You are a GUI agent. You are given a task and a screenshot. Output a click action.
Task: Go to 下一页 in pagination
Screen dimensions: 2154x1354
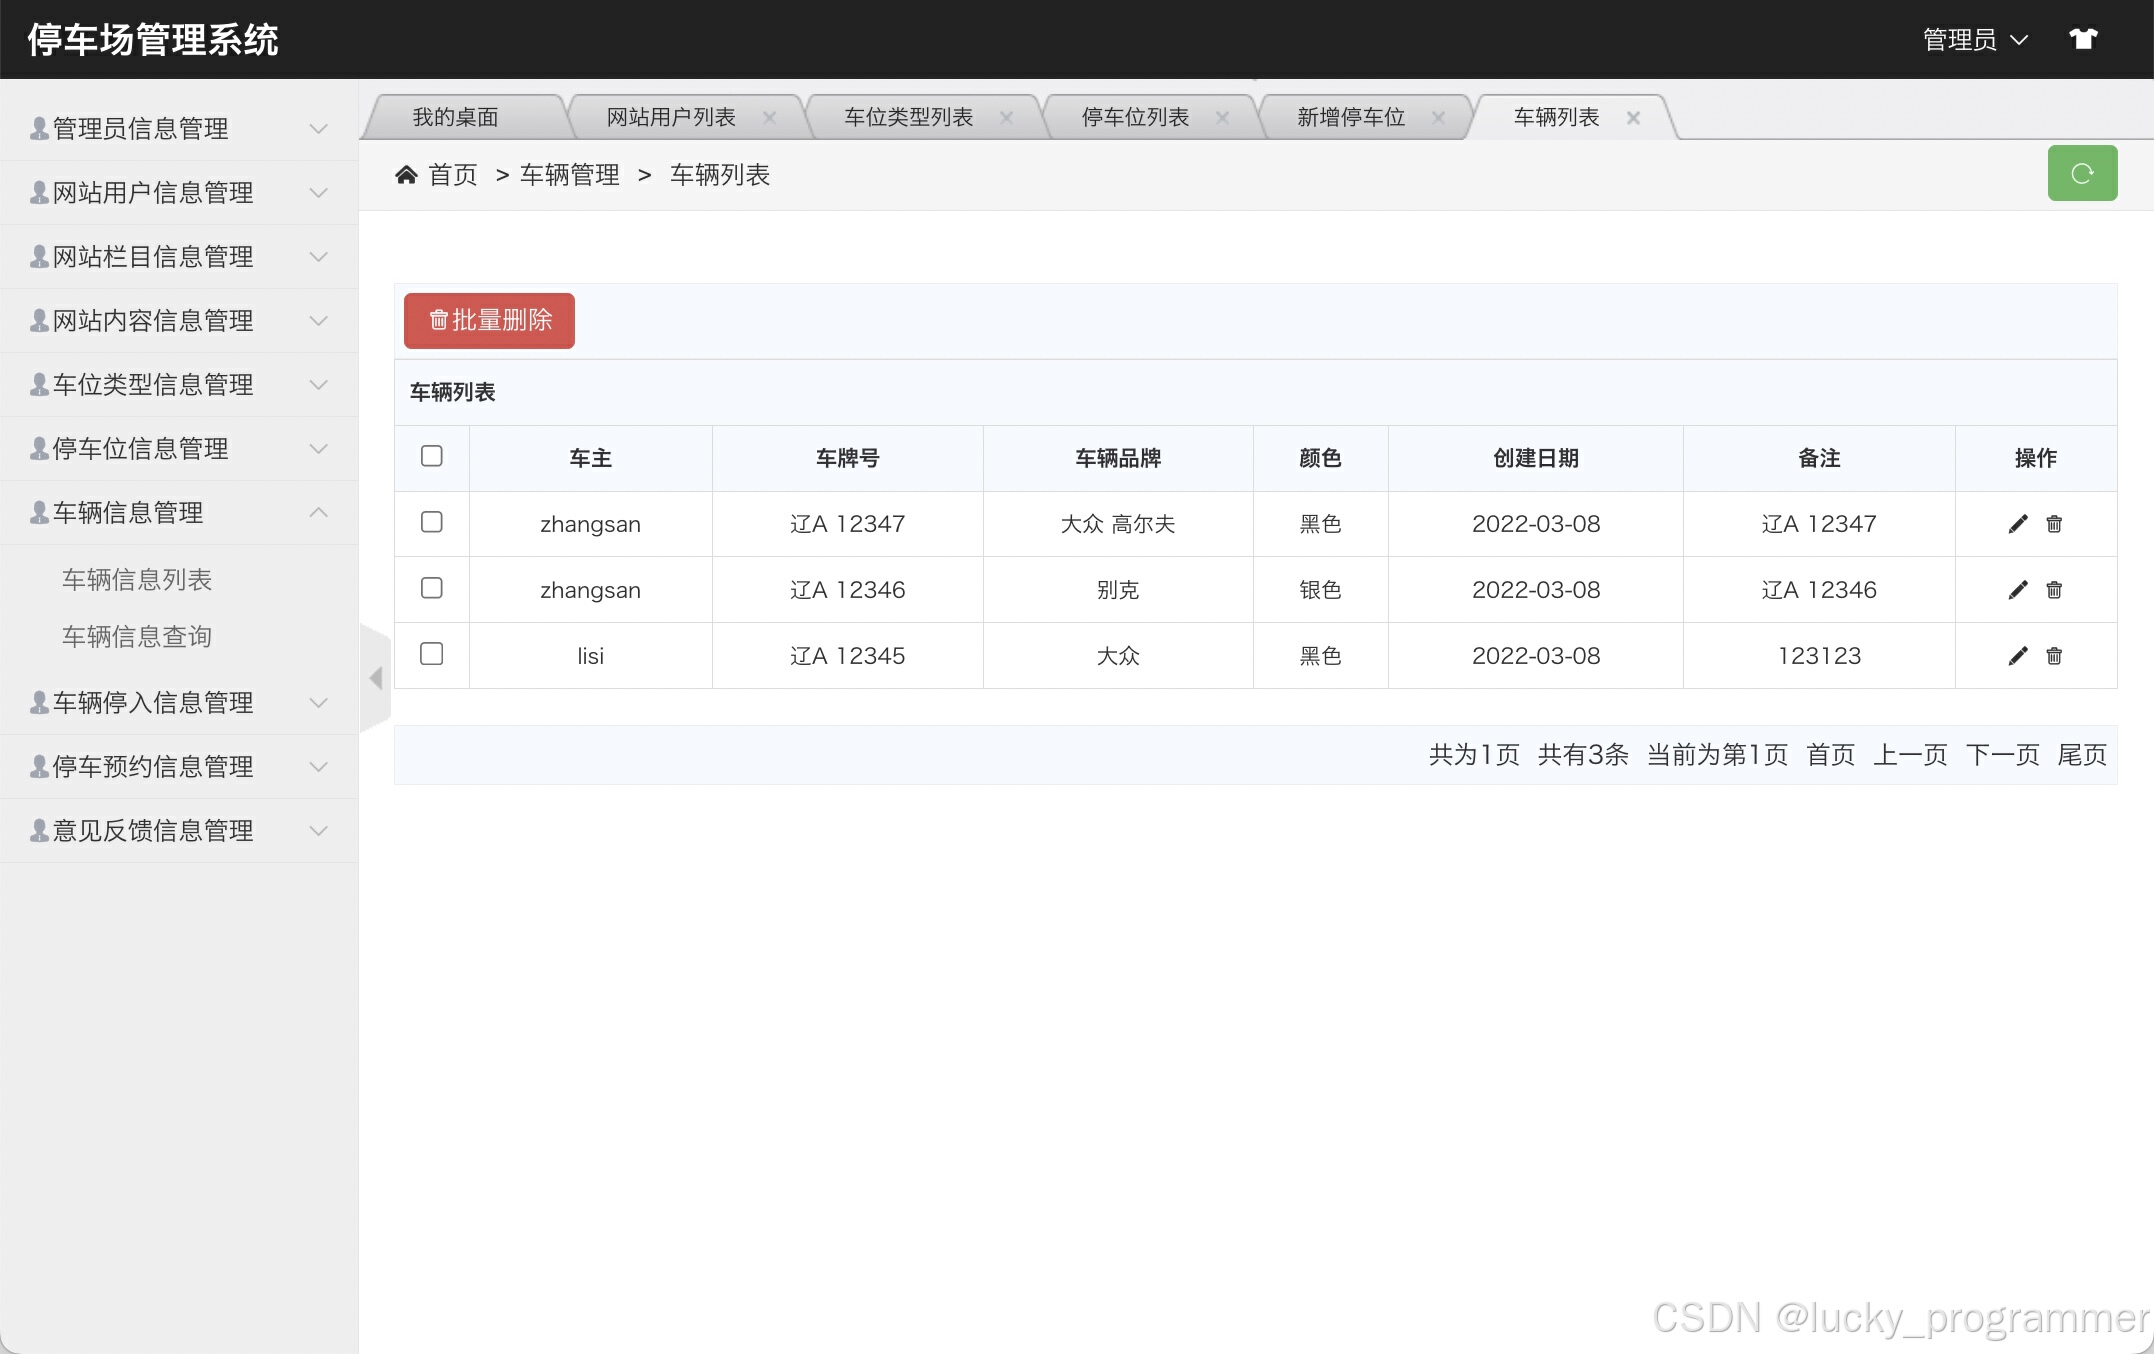2002,755
